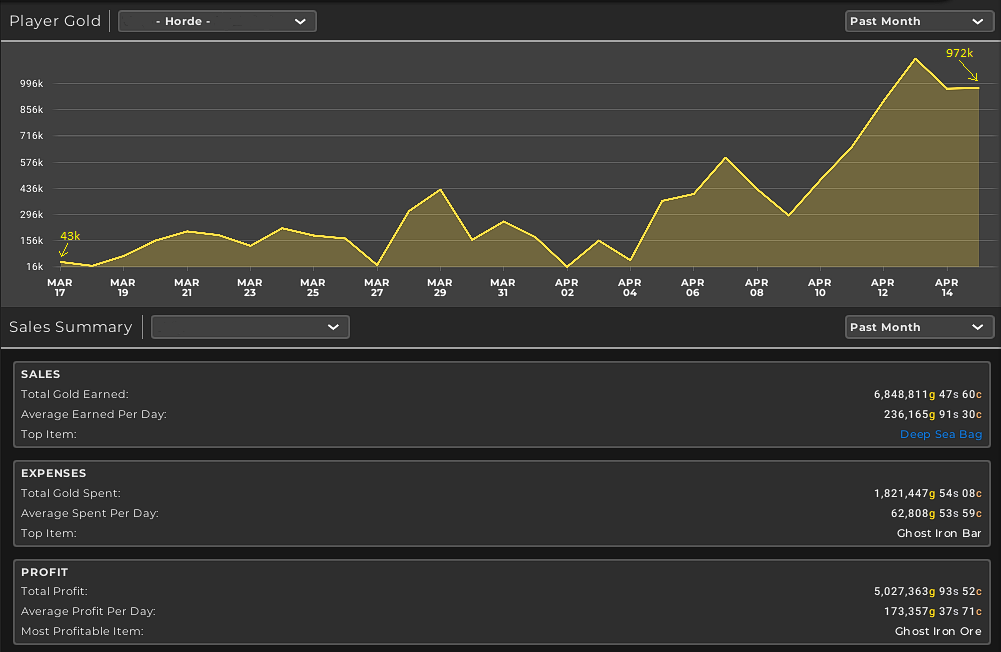Click the 972k end value annotation
The image size is (1001, 652).
959,53
